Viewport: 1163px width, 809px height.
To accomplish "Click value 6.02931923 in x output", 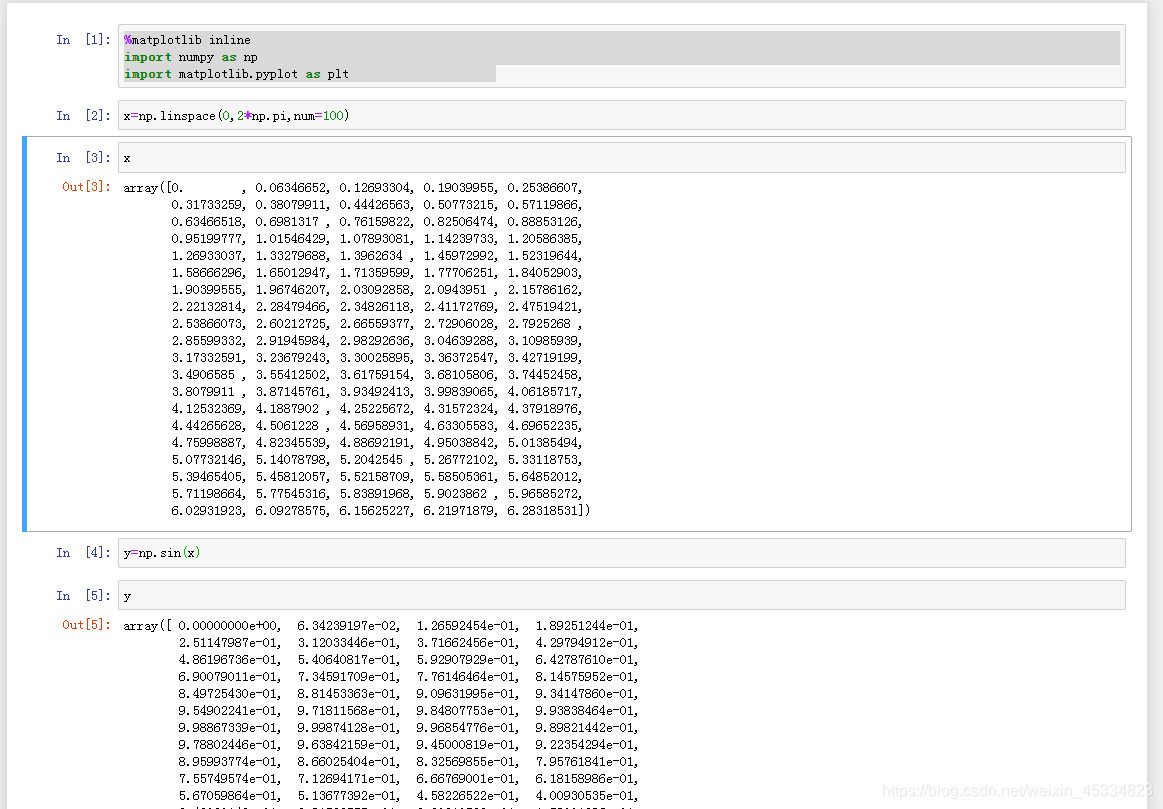I will click(206, 511).
